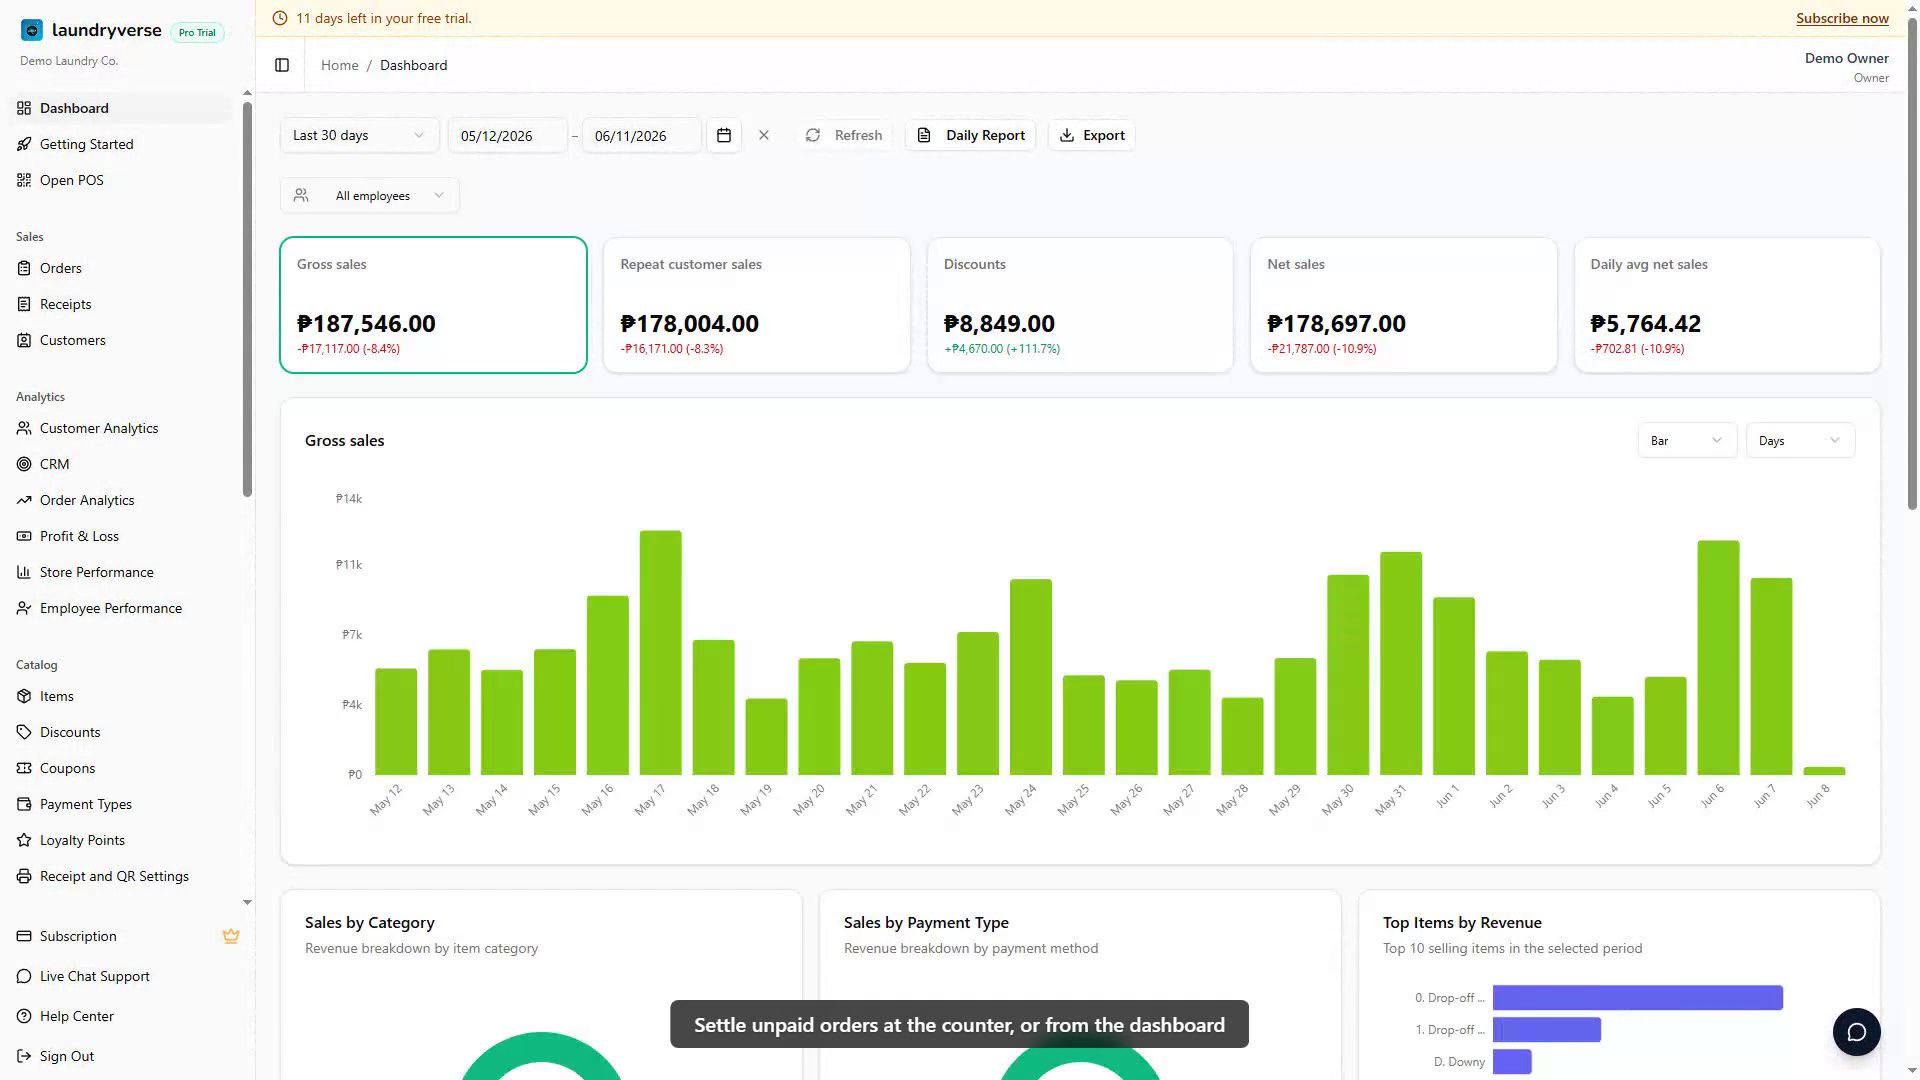Viewport: 1920px width, 1080px height.
Task: Select the Repeat customer sales card
Action: click(x=757, y=305)
